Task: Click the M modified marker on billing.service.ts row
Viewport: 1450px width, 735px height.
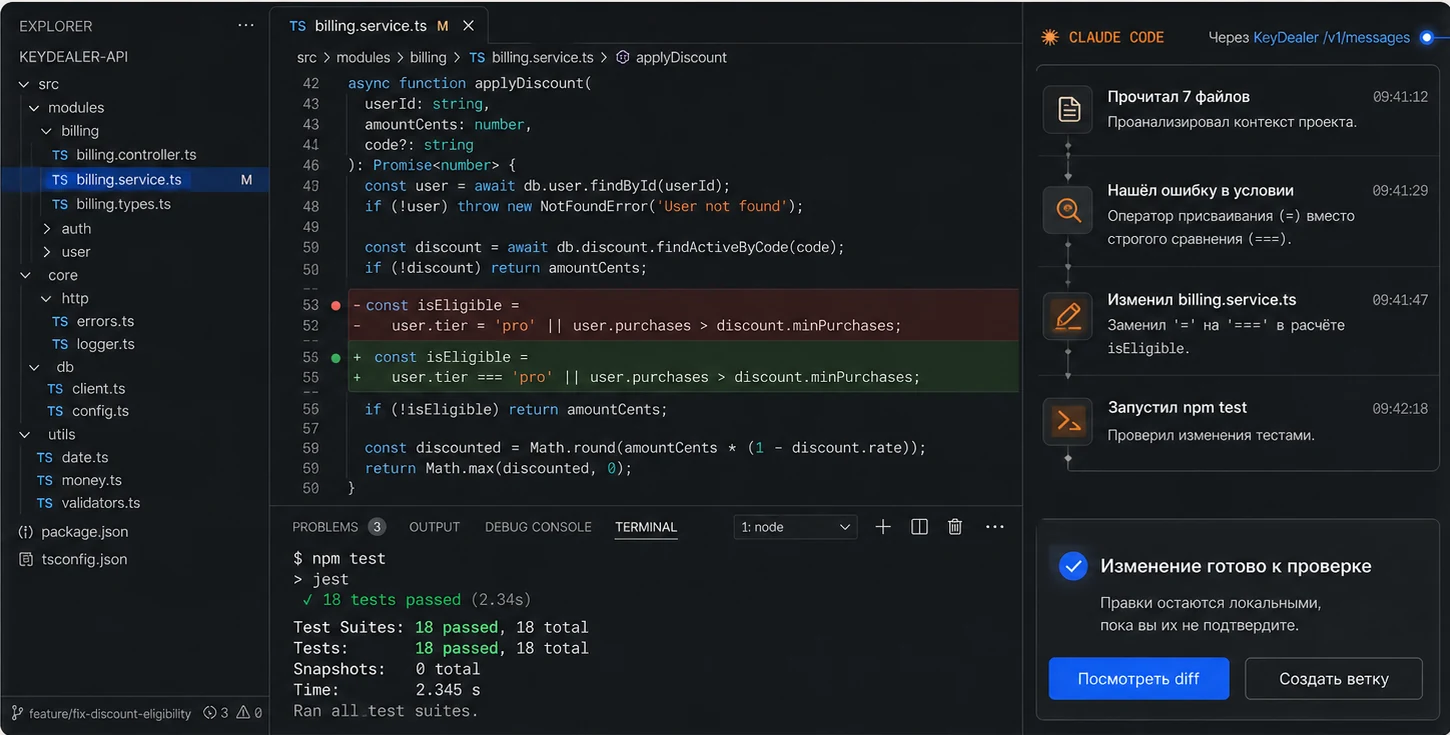Action: [x=247, y=180]
